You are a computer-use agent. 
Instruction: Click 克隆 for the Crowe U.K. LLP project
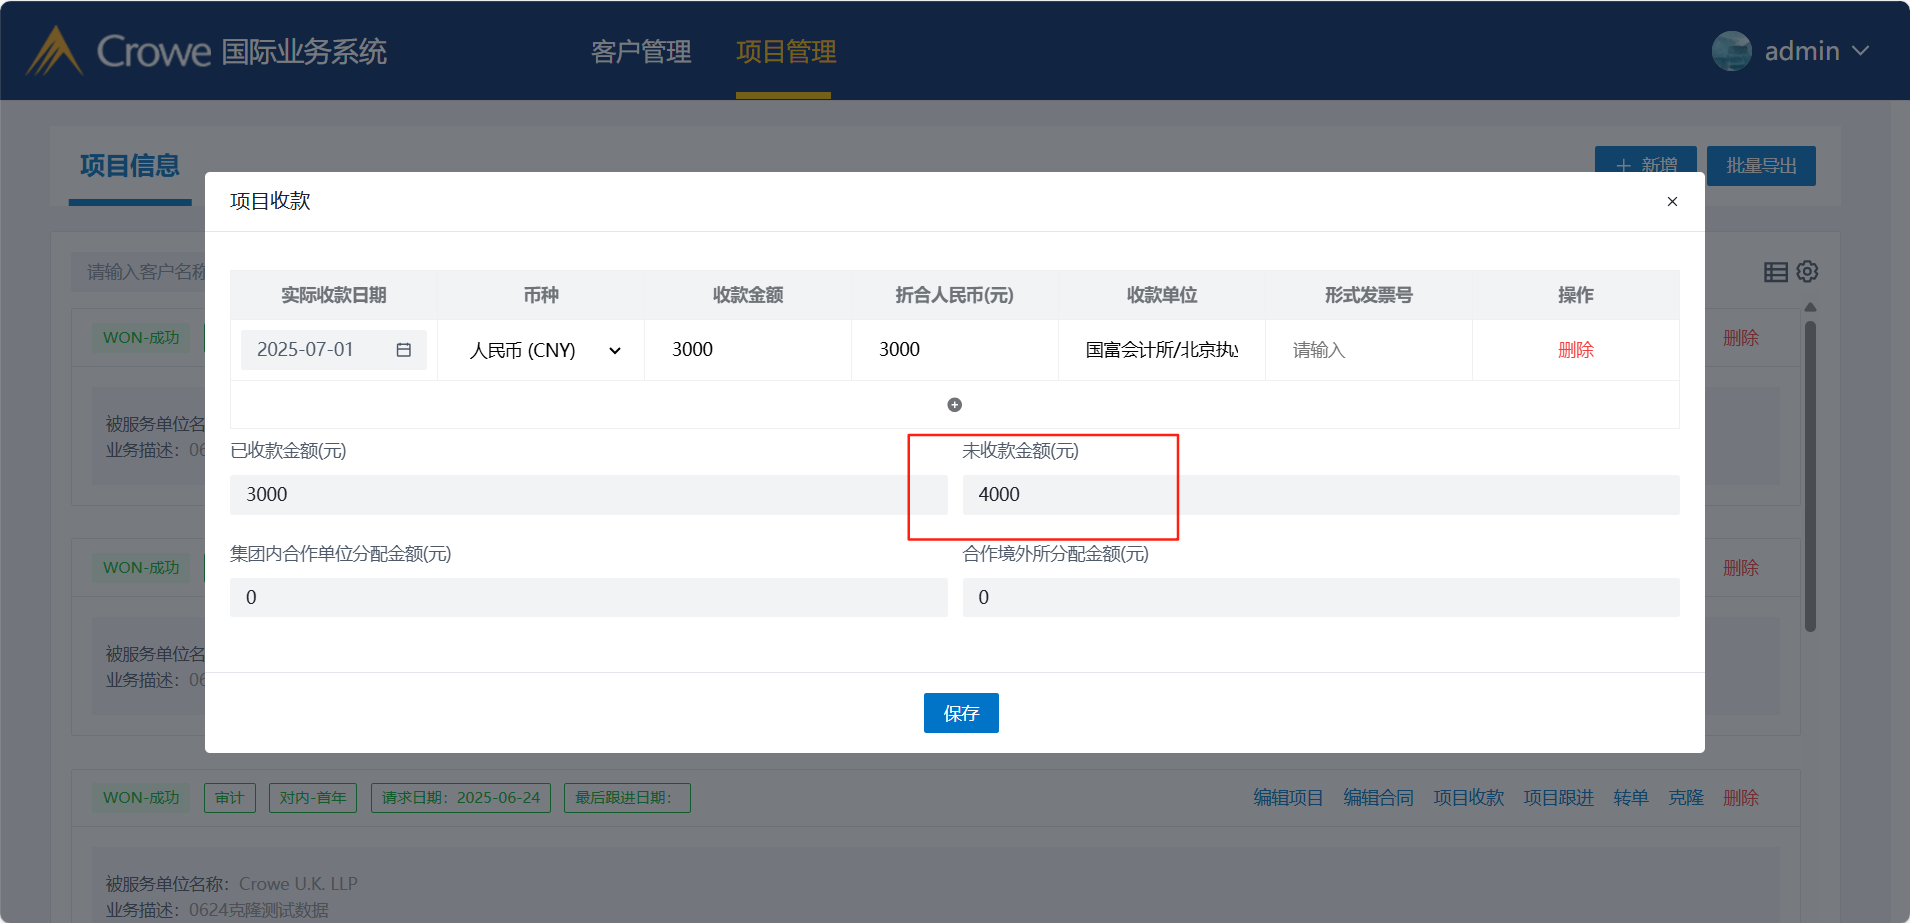[x=1686, y=798]
